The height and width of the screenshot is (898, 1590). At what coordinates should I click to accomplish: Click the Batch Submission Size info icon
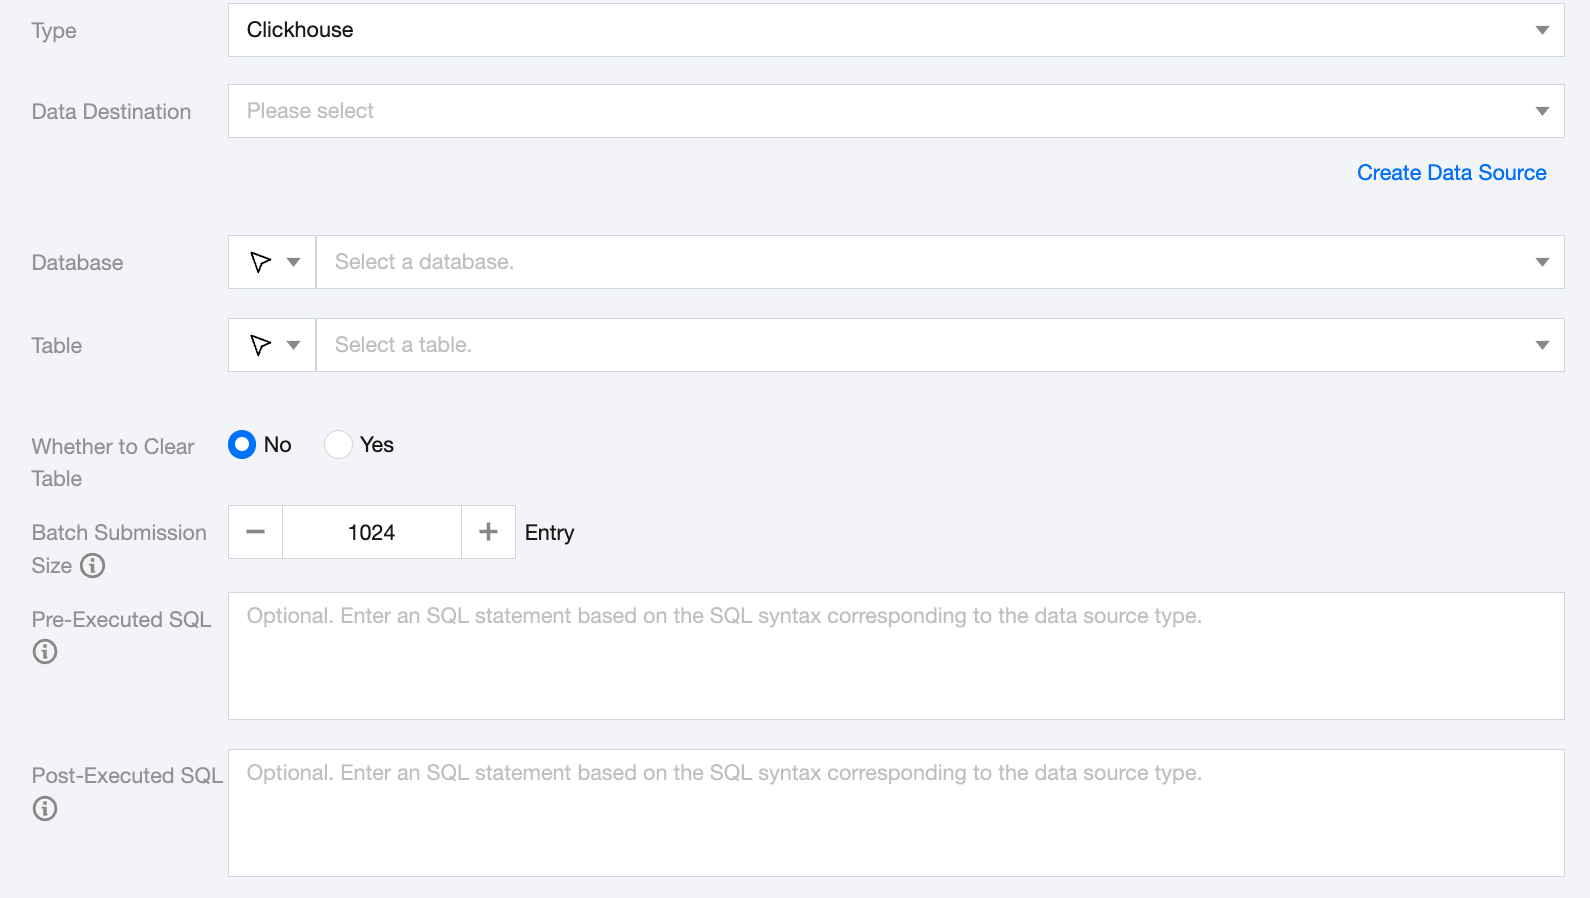point(93,566)
